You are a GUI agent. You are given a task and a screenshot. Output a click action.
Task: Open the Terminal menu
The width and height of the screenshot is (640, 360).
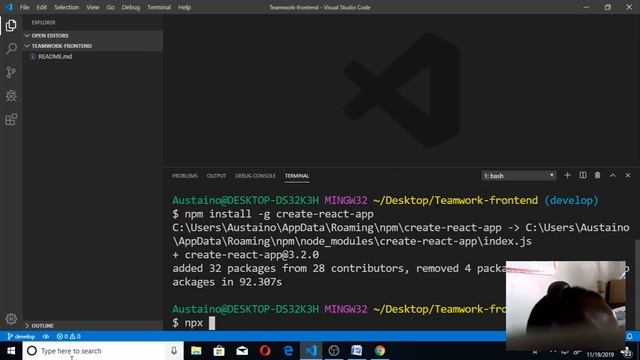[159, 7]
